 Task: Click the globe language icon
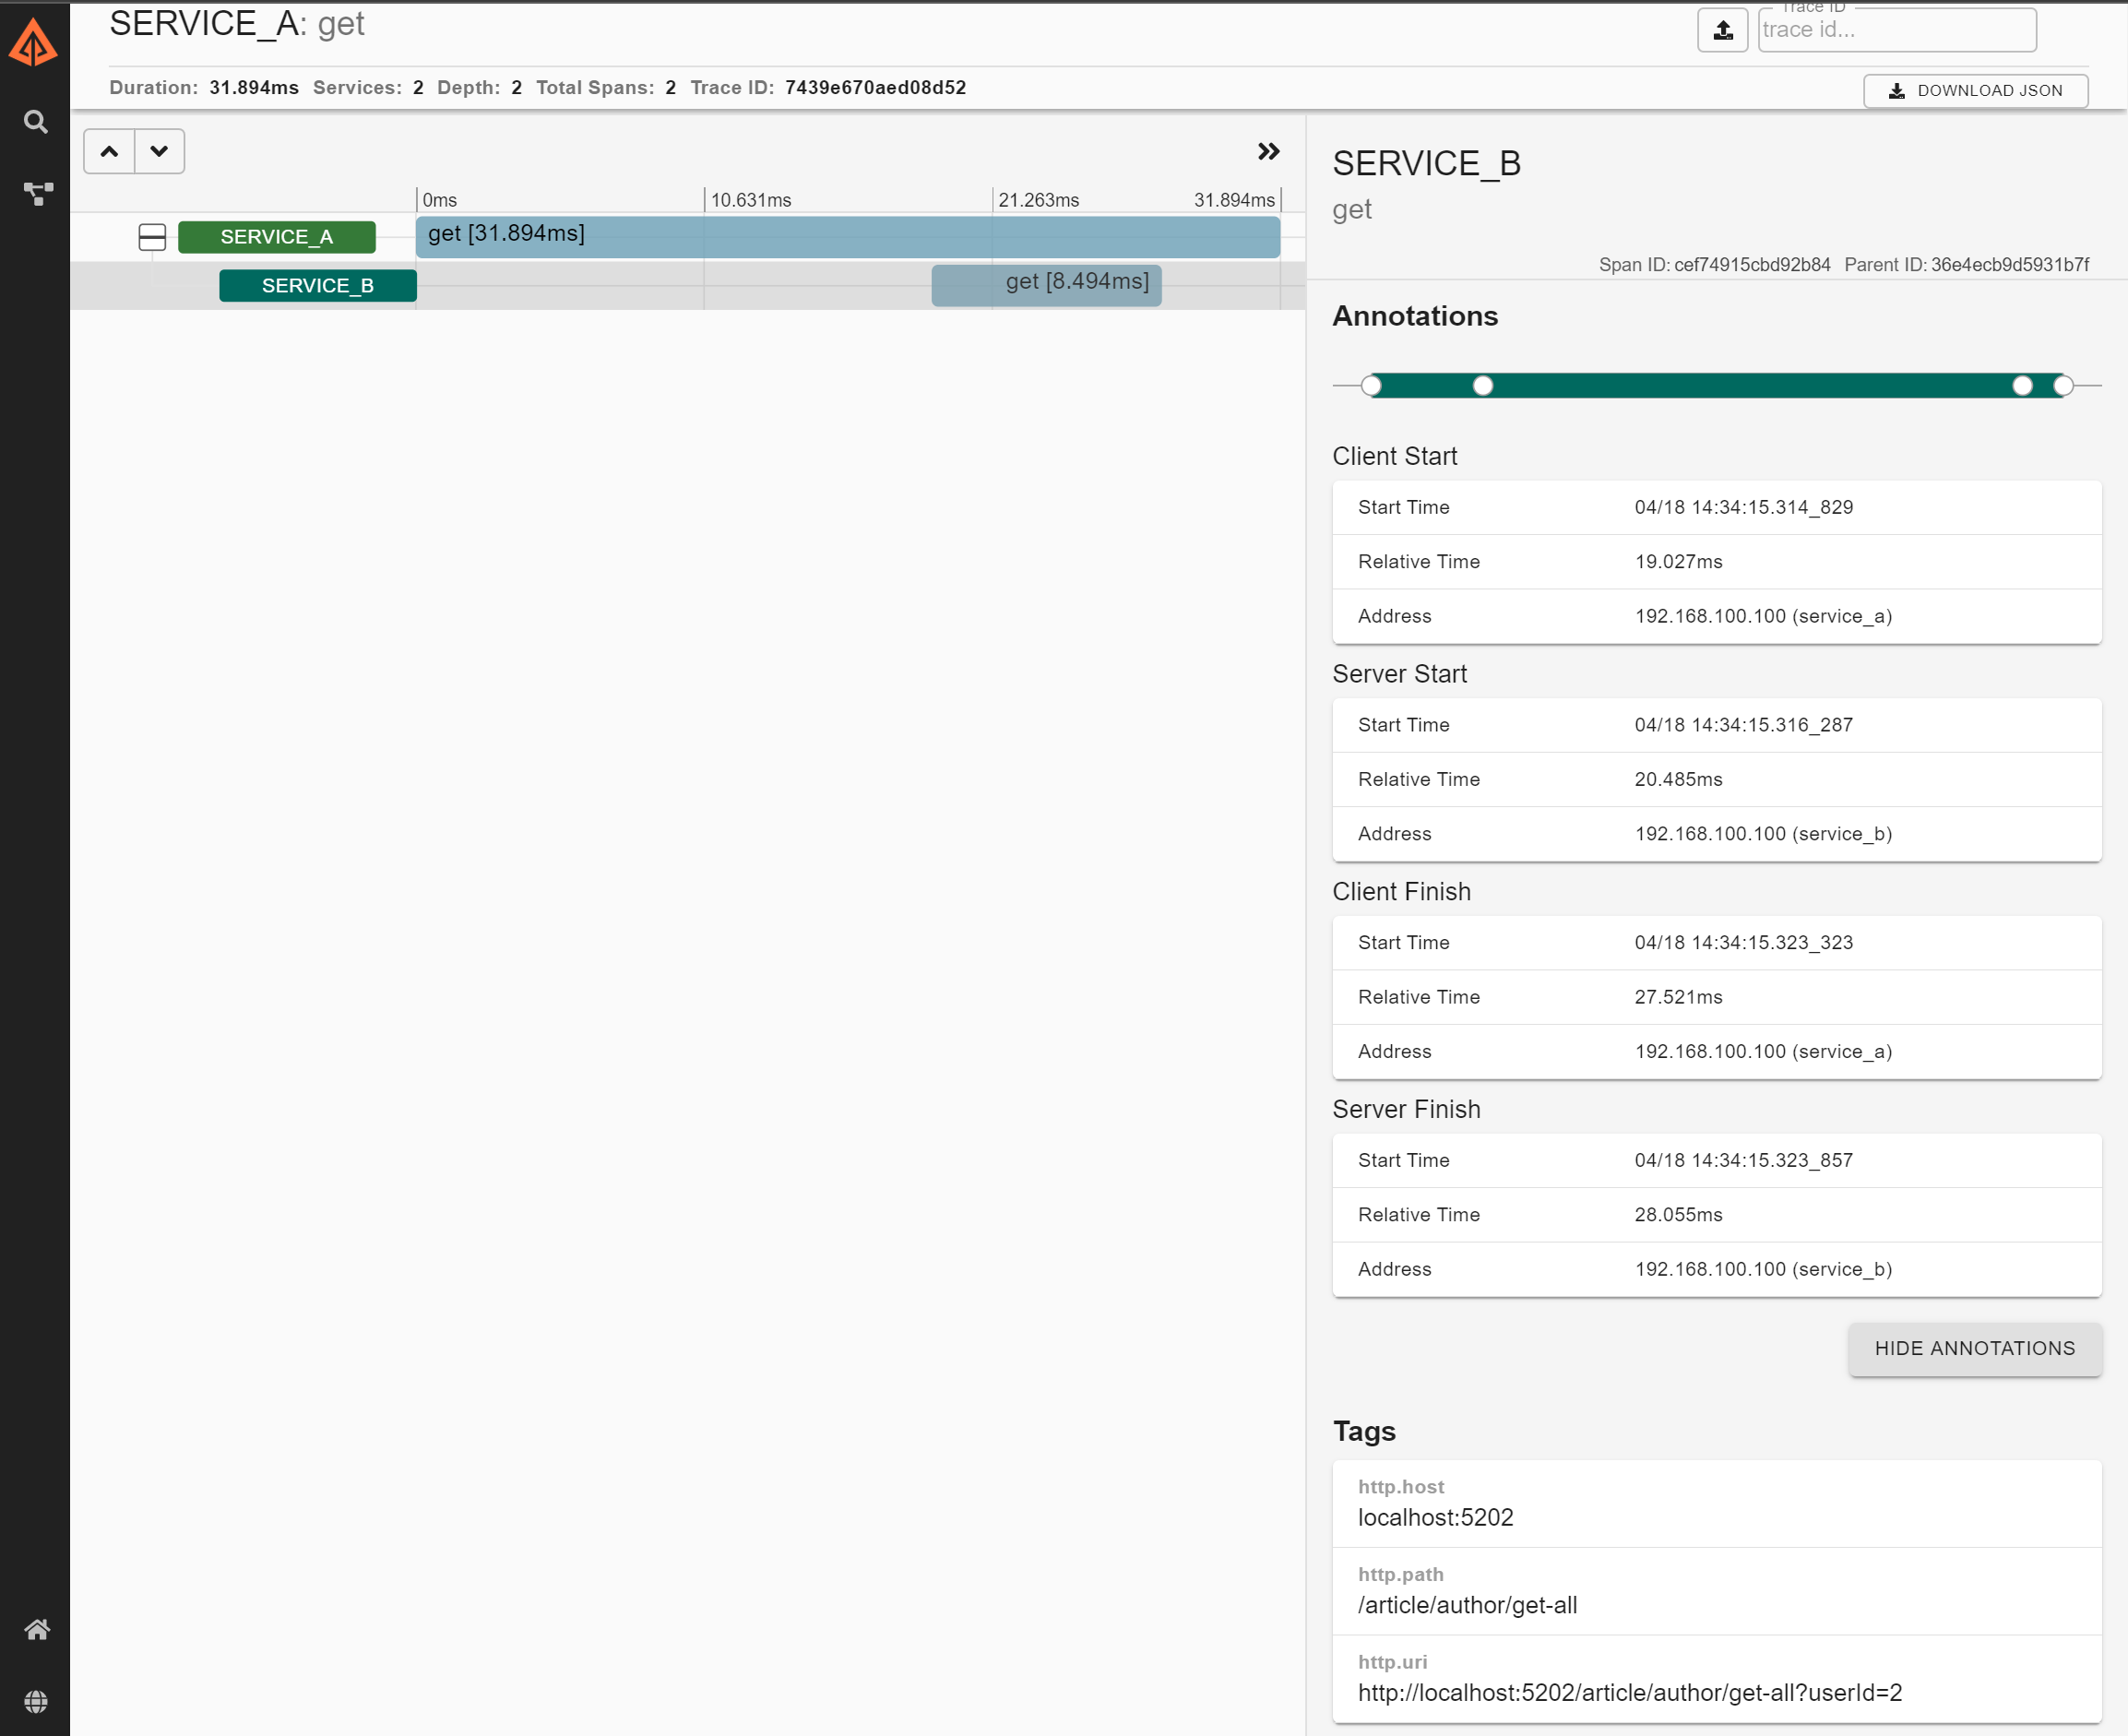[x=36, y=1701]
